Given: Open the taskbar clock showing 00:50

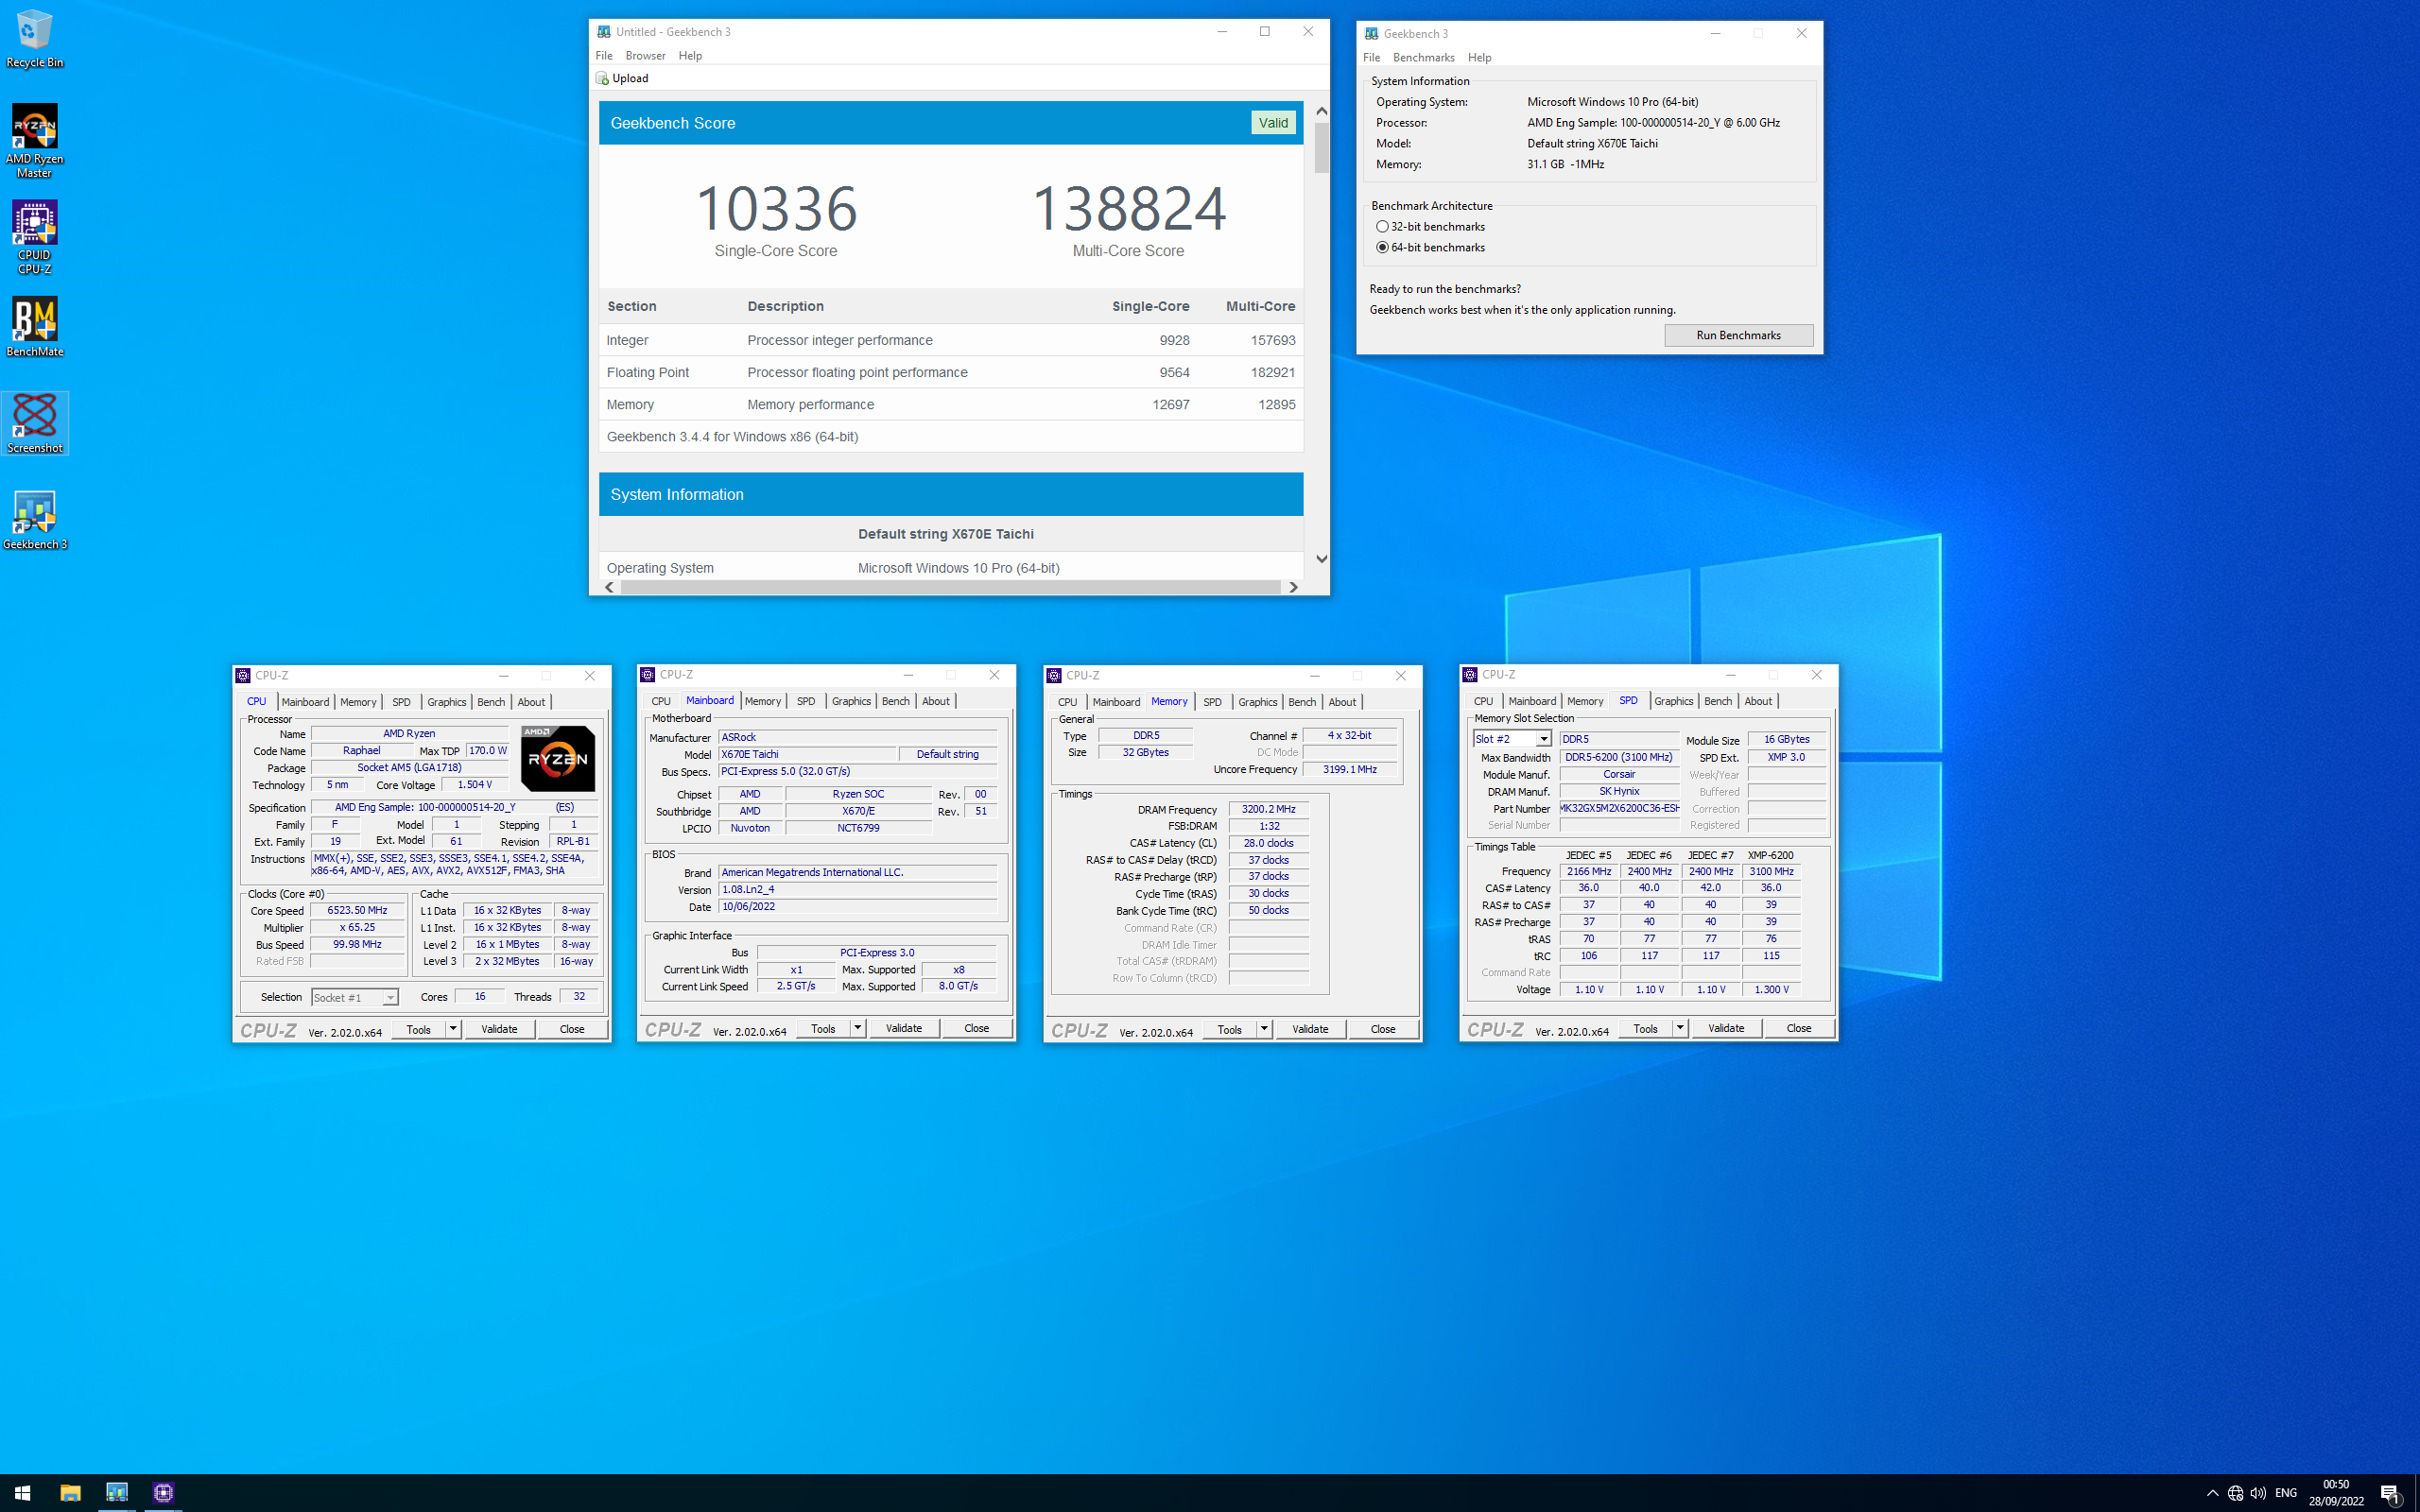Looking at the screenshot, I should coord(2336,1493).
